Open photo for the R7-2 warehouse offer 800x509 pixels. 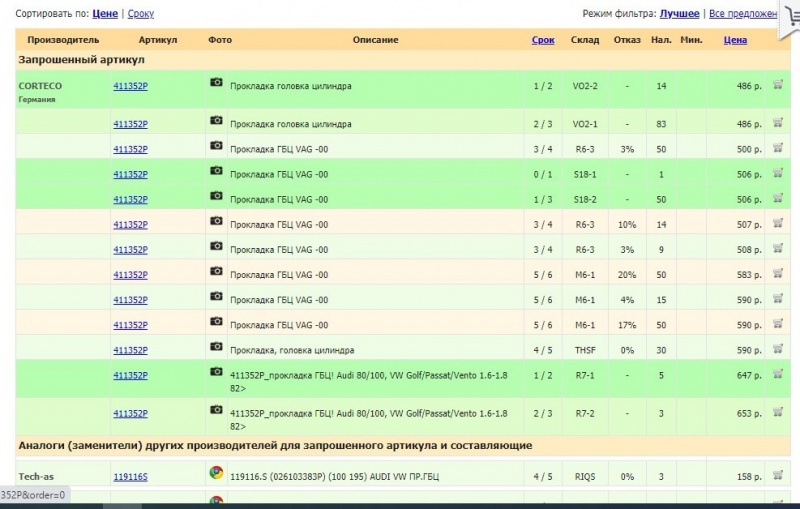tap(216, 409)
